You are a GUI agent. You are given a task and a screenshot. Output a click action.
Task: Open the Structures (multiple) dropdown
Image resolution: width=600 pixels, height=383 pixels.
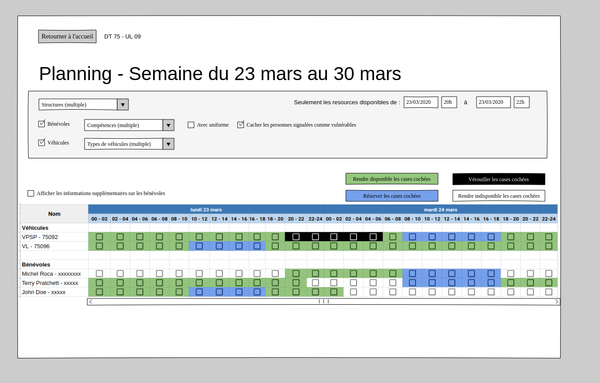point(83,104)
